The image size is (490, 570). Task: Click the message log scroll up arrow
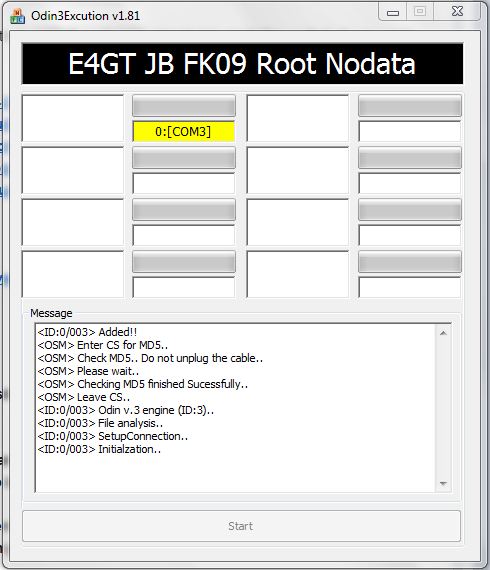pyautogui.click(x=443, y=333)
